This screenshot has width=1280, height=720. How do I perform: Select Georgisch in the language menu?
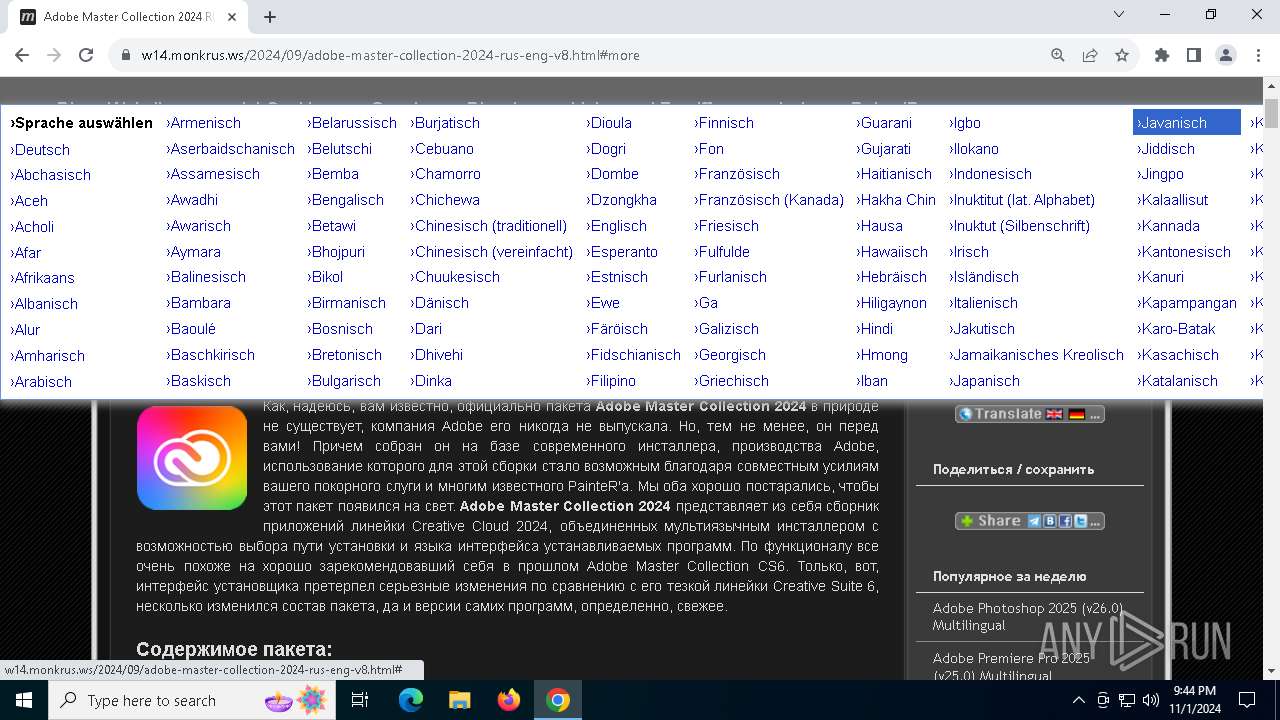[x=730, y=355]
